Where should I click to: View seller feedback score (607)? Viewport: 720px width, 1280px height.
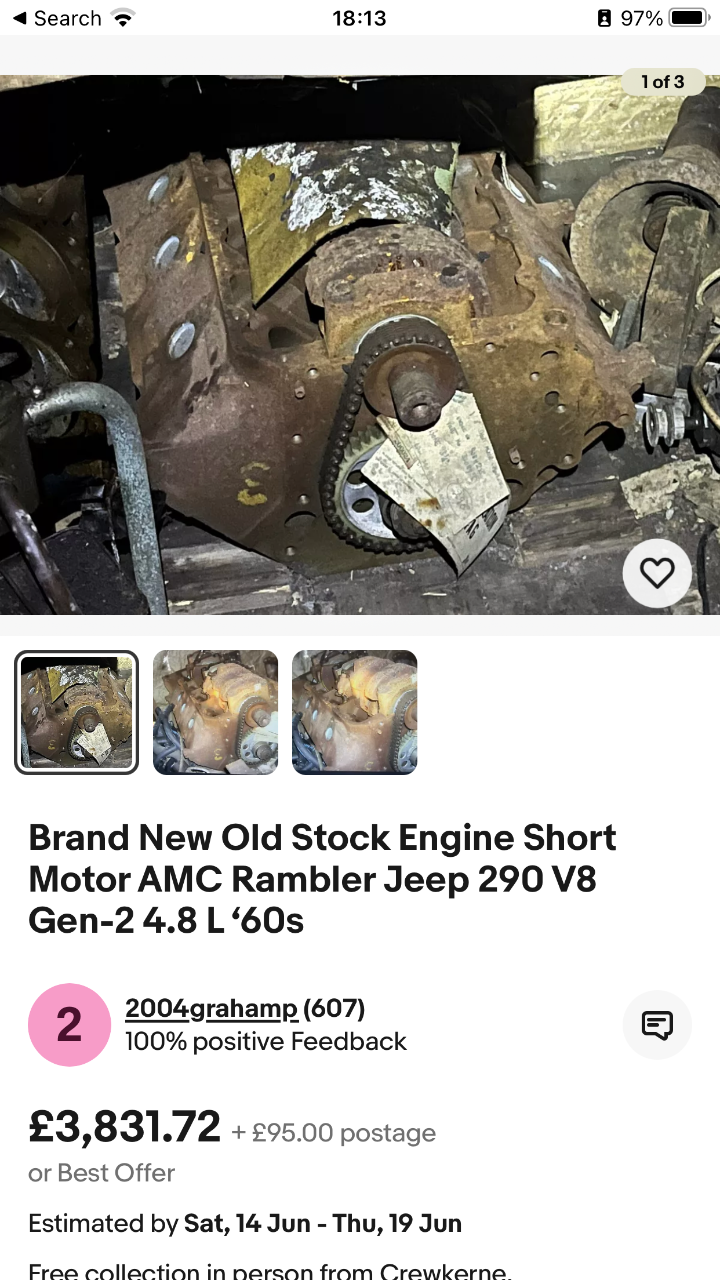click(334, 1009)
